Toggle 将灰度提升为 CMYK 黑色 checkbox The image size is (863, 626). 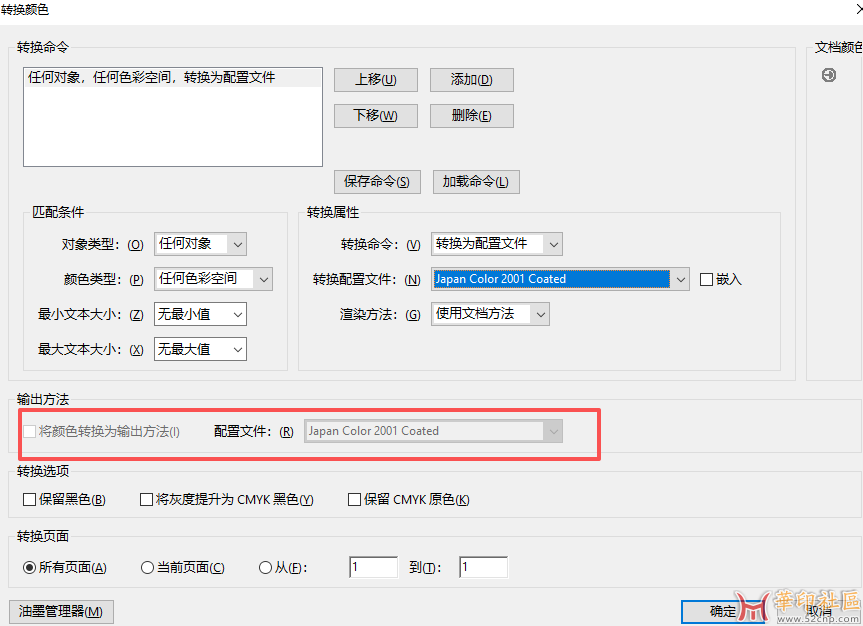[x=146, y=500]
